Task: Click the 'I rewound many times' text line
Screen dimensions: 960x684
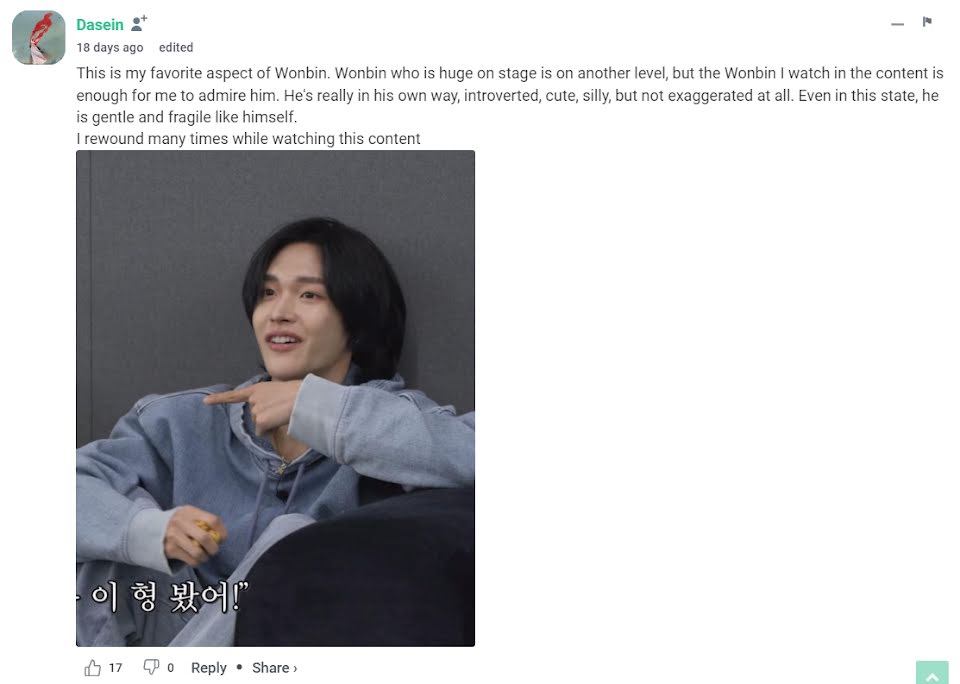Action: pos(248,138)
